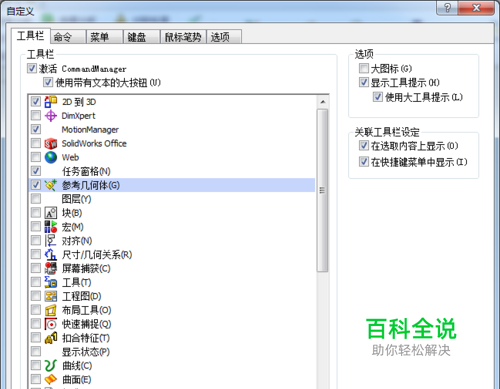Click the 对齐(N) align icon
This screenshot has width=500, height=389.
click(x=51, y=241)
